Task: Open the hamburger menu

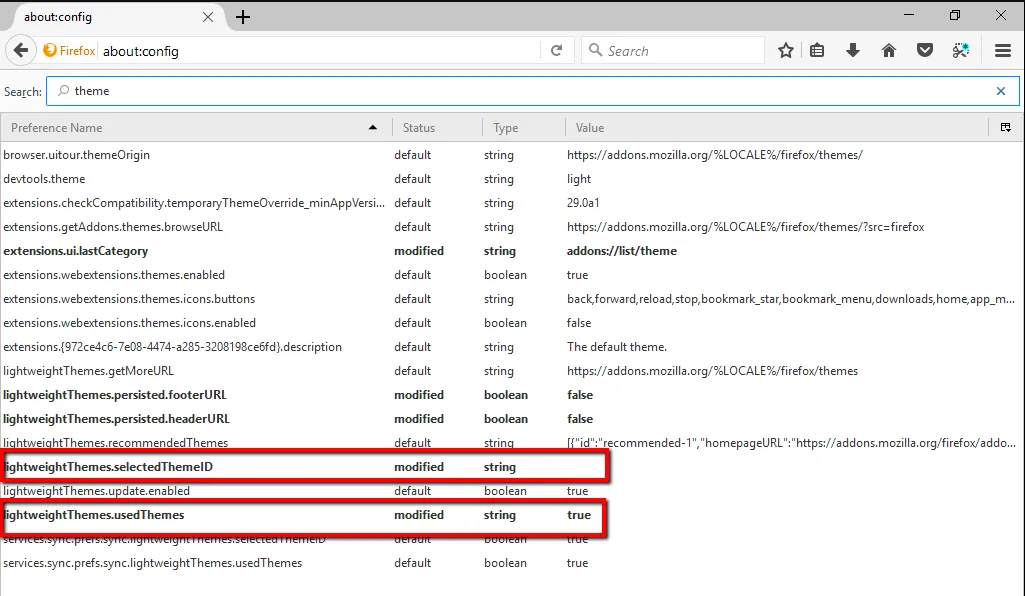Action: (x=1003, y=50)
